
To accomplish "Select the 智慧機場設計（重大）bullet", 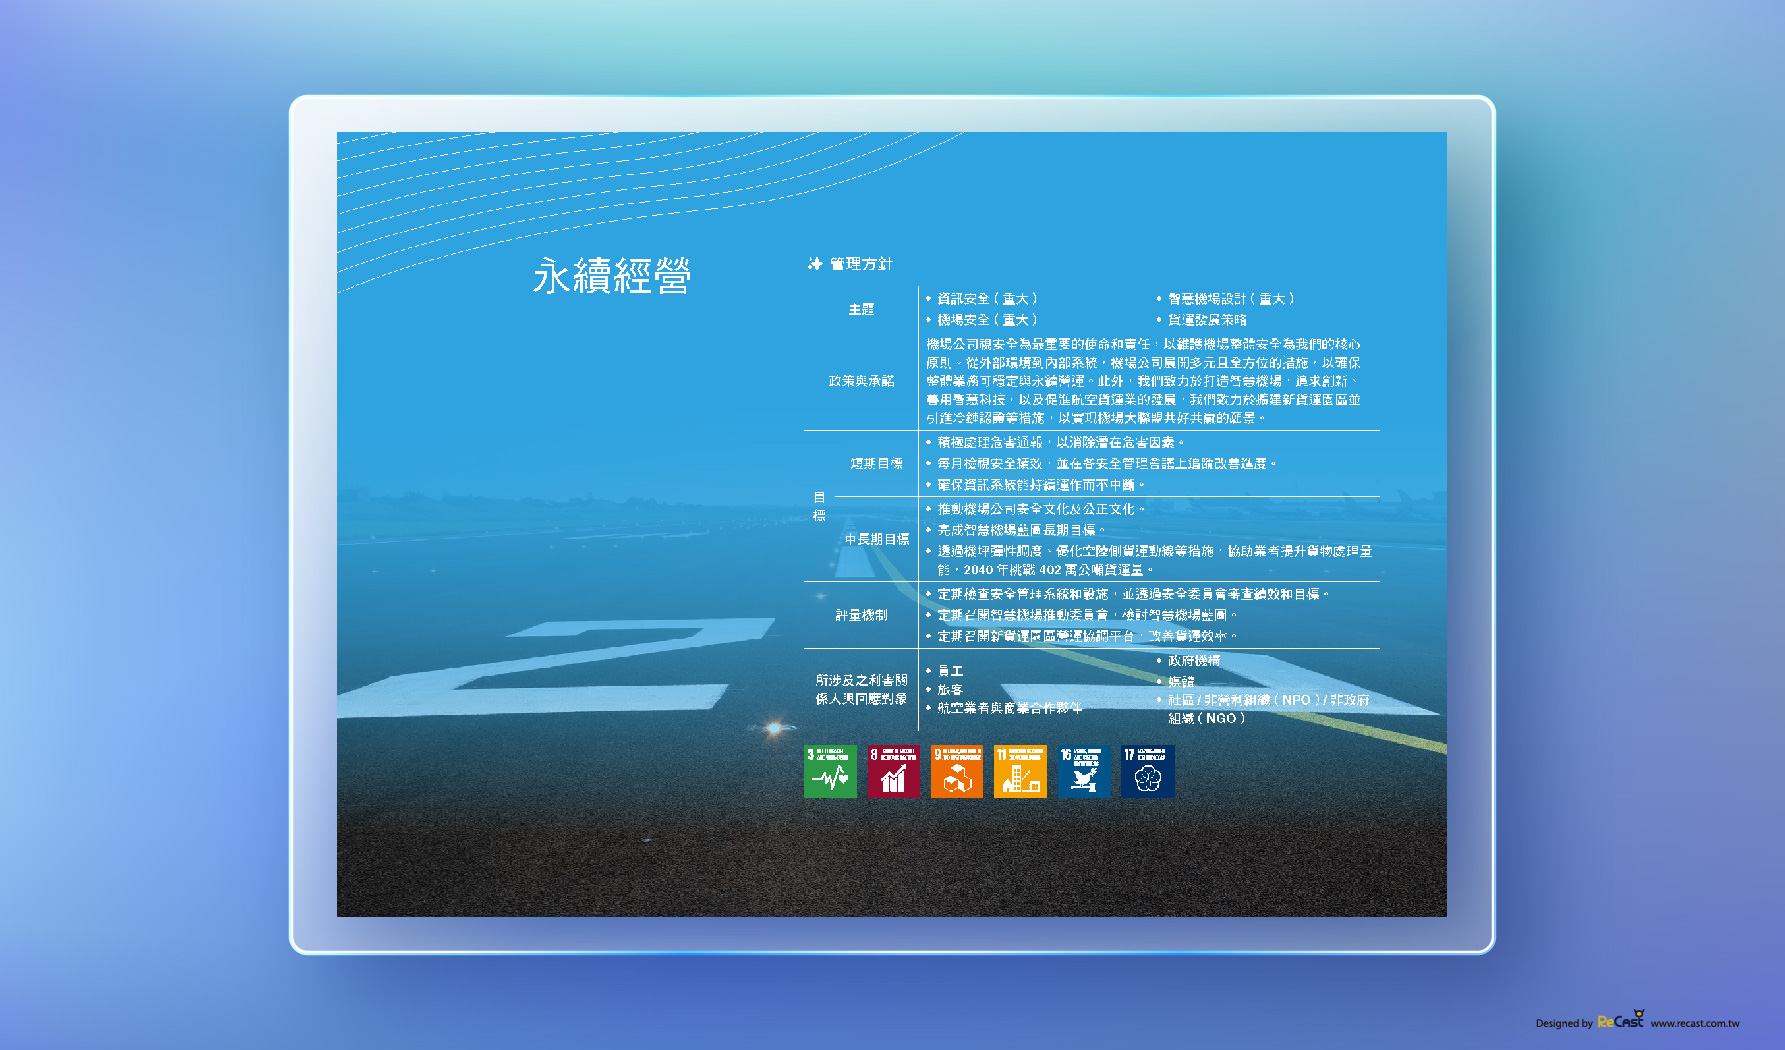I will click(1226, 299).
